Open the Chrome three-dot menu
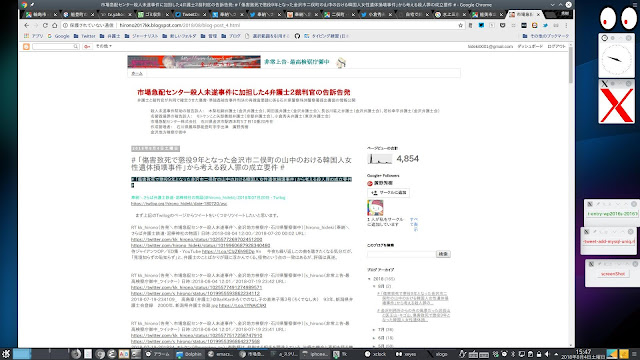Screen dimensions: 640x360 567,25
